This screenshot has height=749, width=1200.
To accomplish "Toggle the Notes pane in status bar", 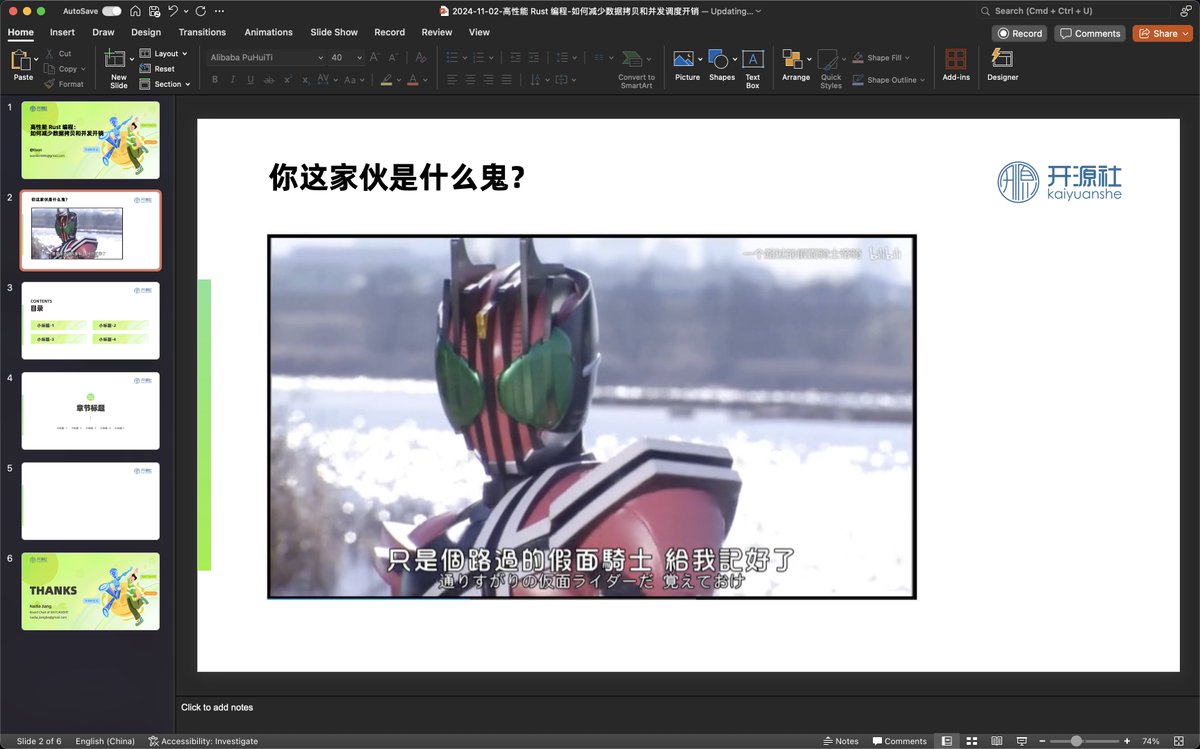I will coord(841,741).
